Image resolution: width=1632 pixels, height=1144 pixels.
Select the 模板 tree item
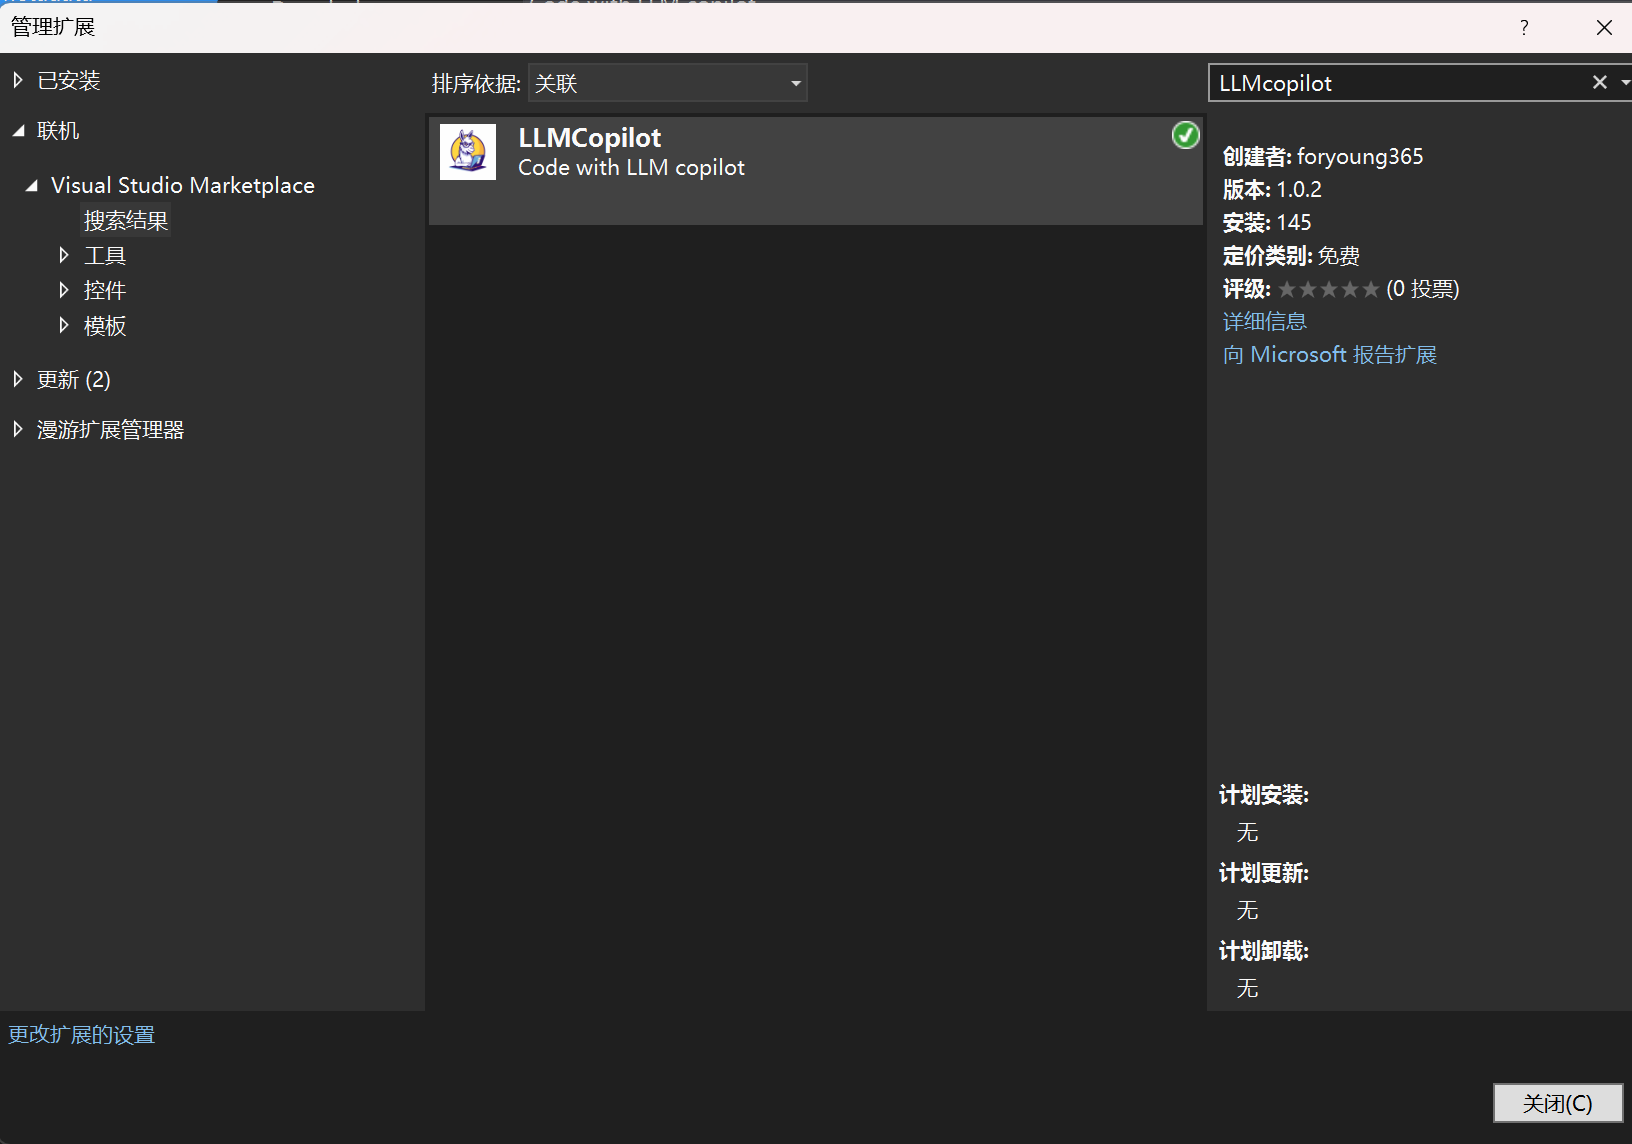[x=105, y=325]
